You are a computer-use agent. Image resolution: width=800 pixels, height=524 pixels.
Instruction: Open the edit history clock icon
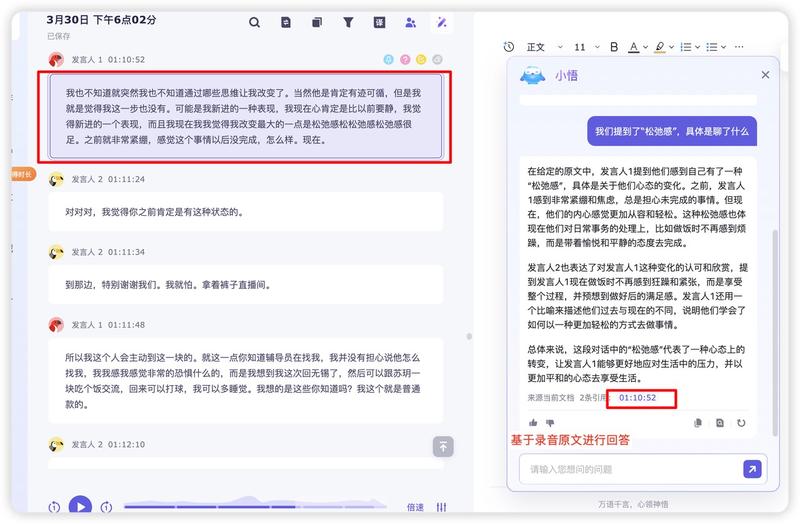tap(509, 47)
